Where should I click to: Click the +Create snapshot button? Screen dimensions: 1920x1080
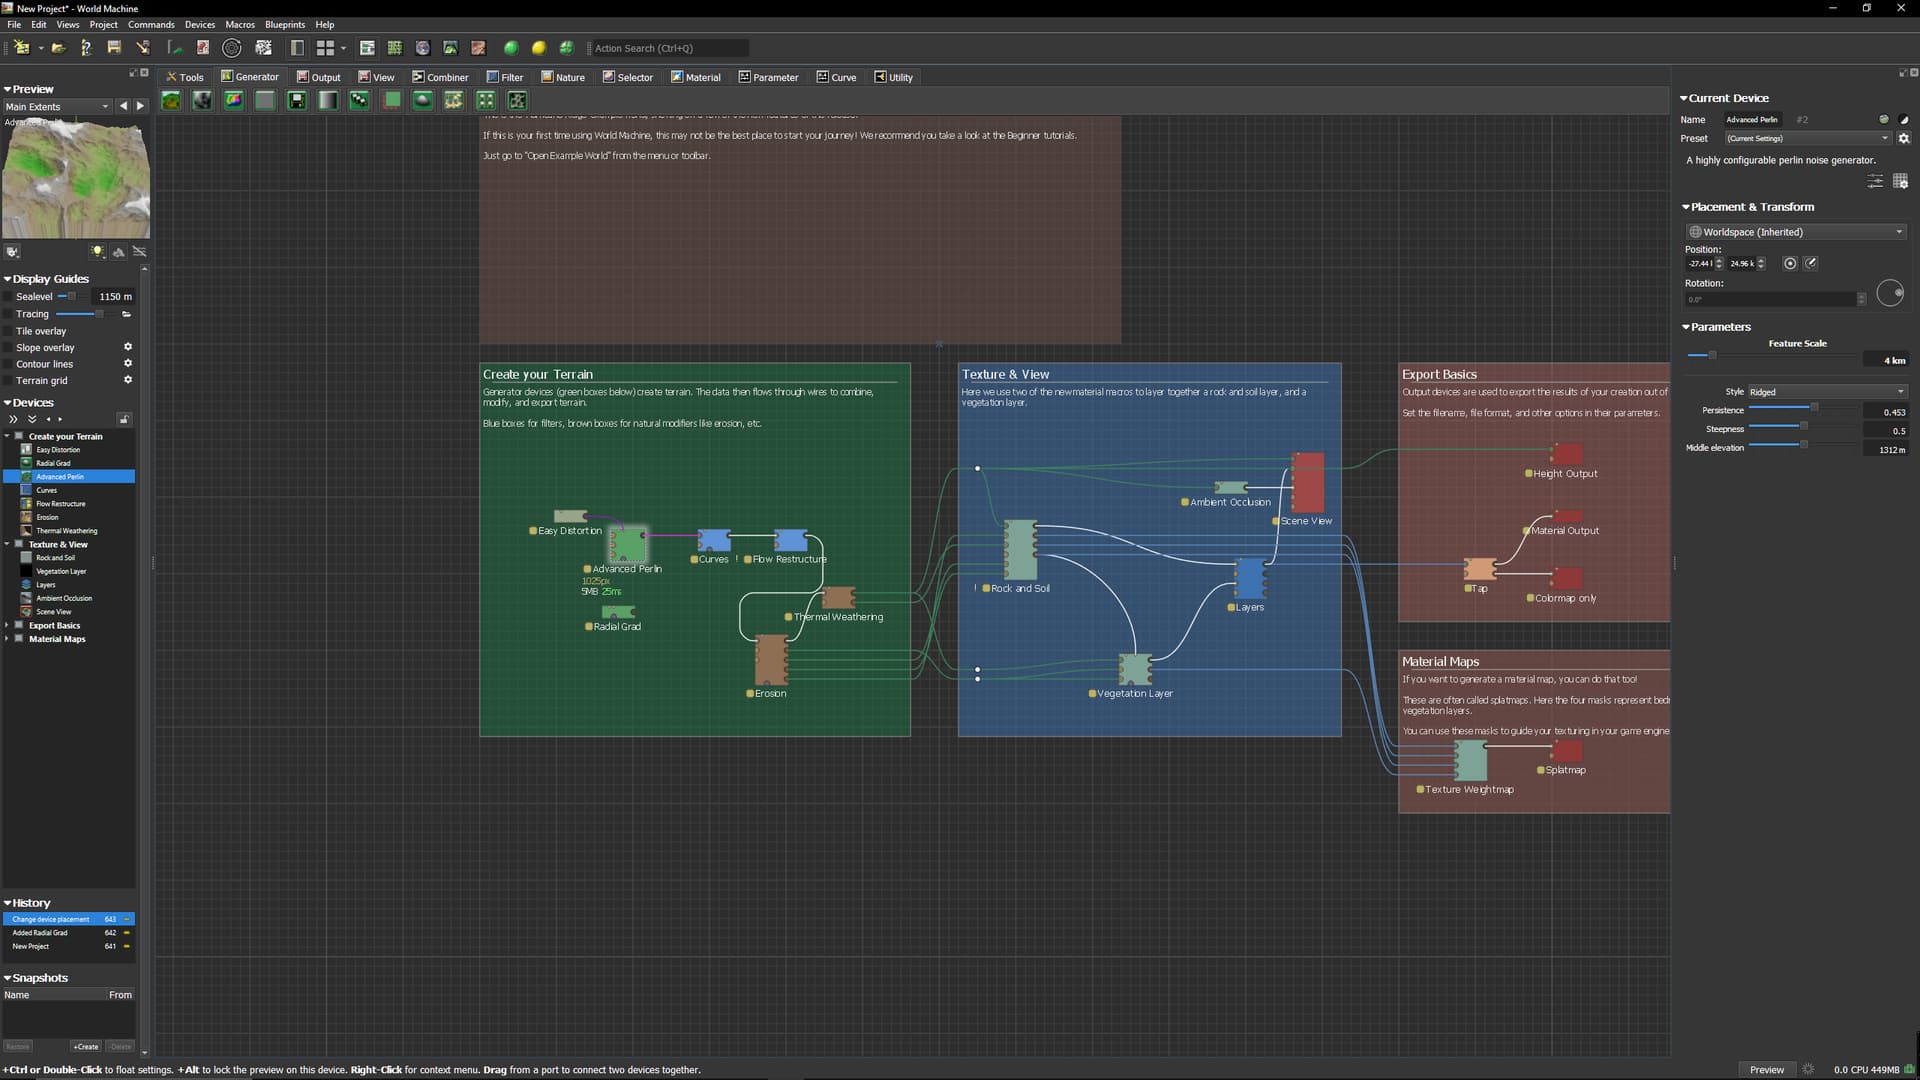pyautogui.click(x=86, y=1047)
